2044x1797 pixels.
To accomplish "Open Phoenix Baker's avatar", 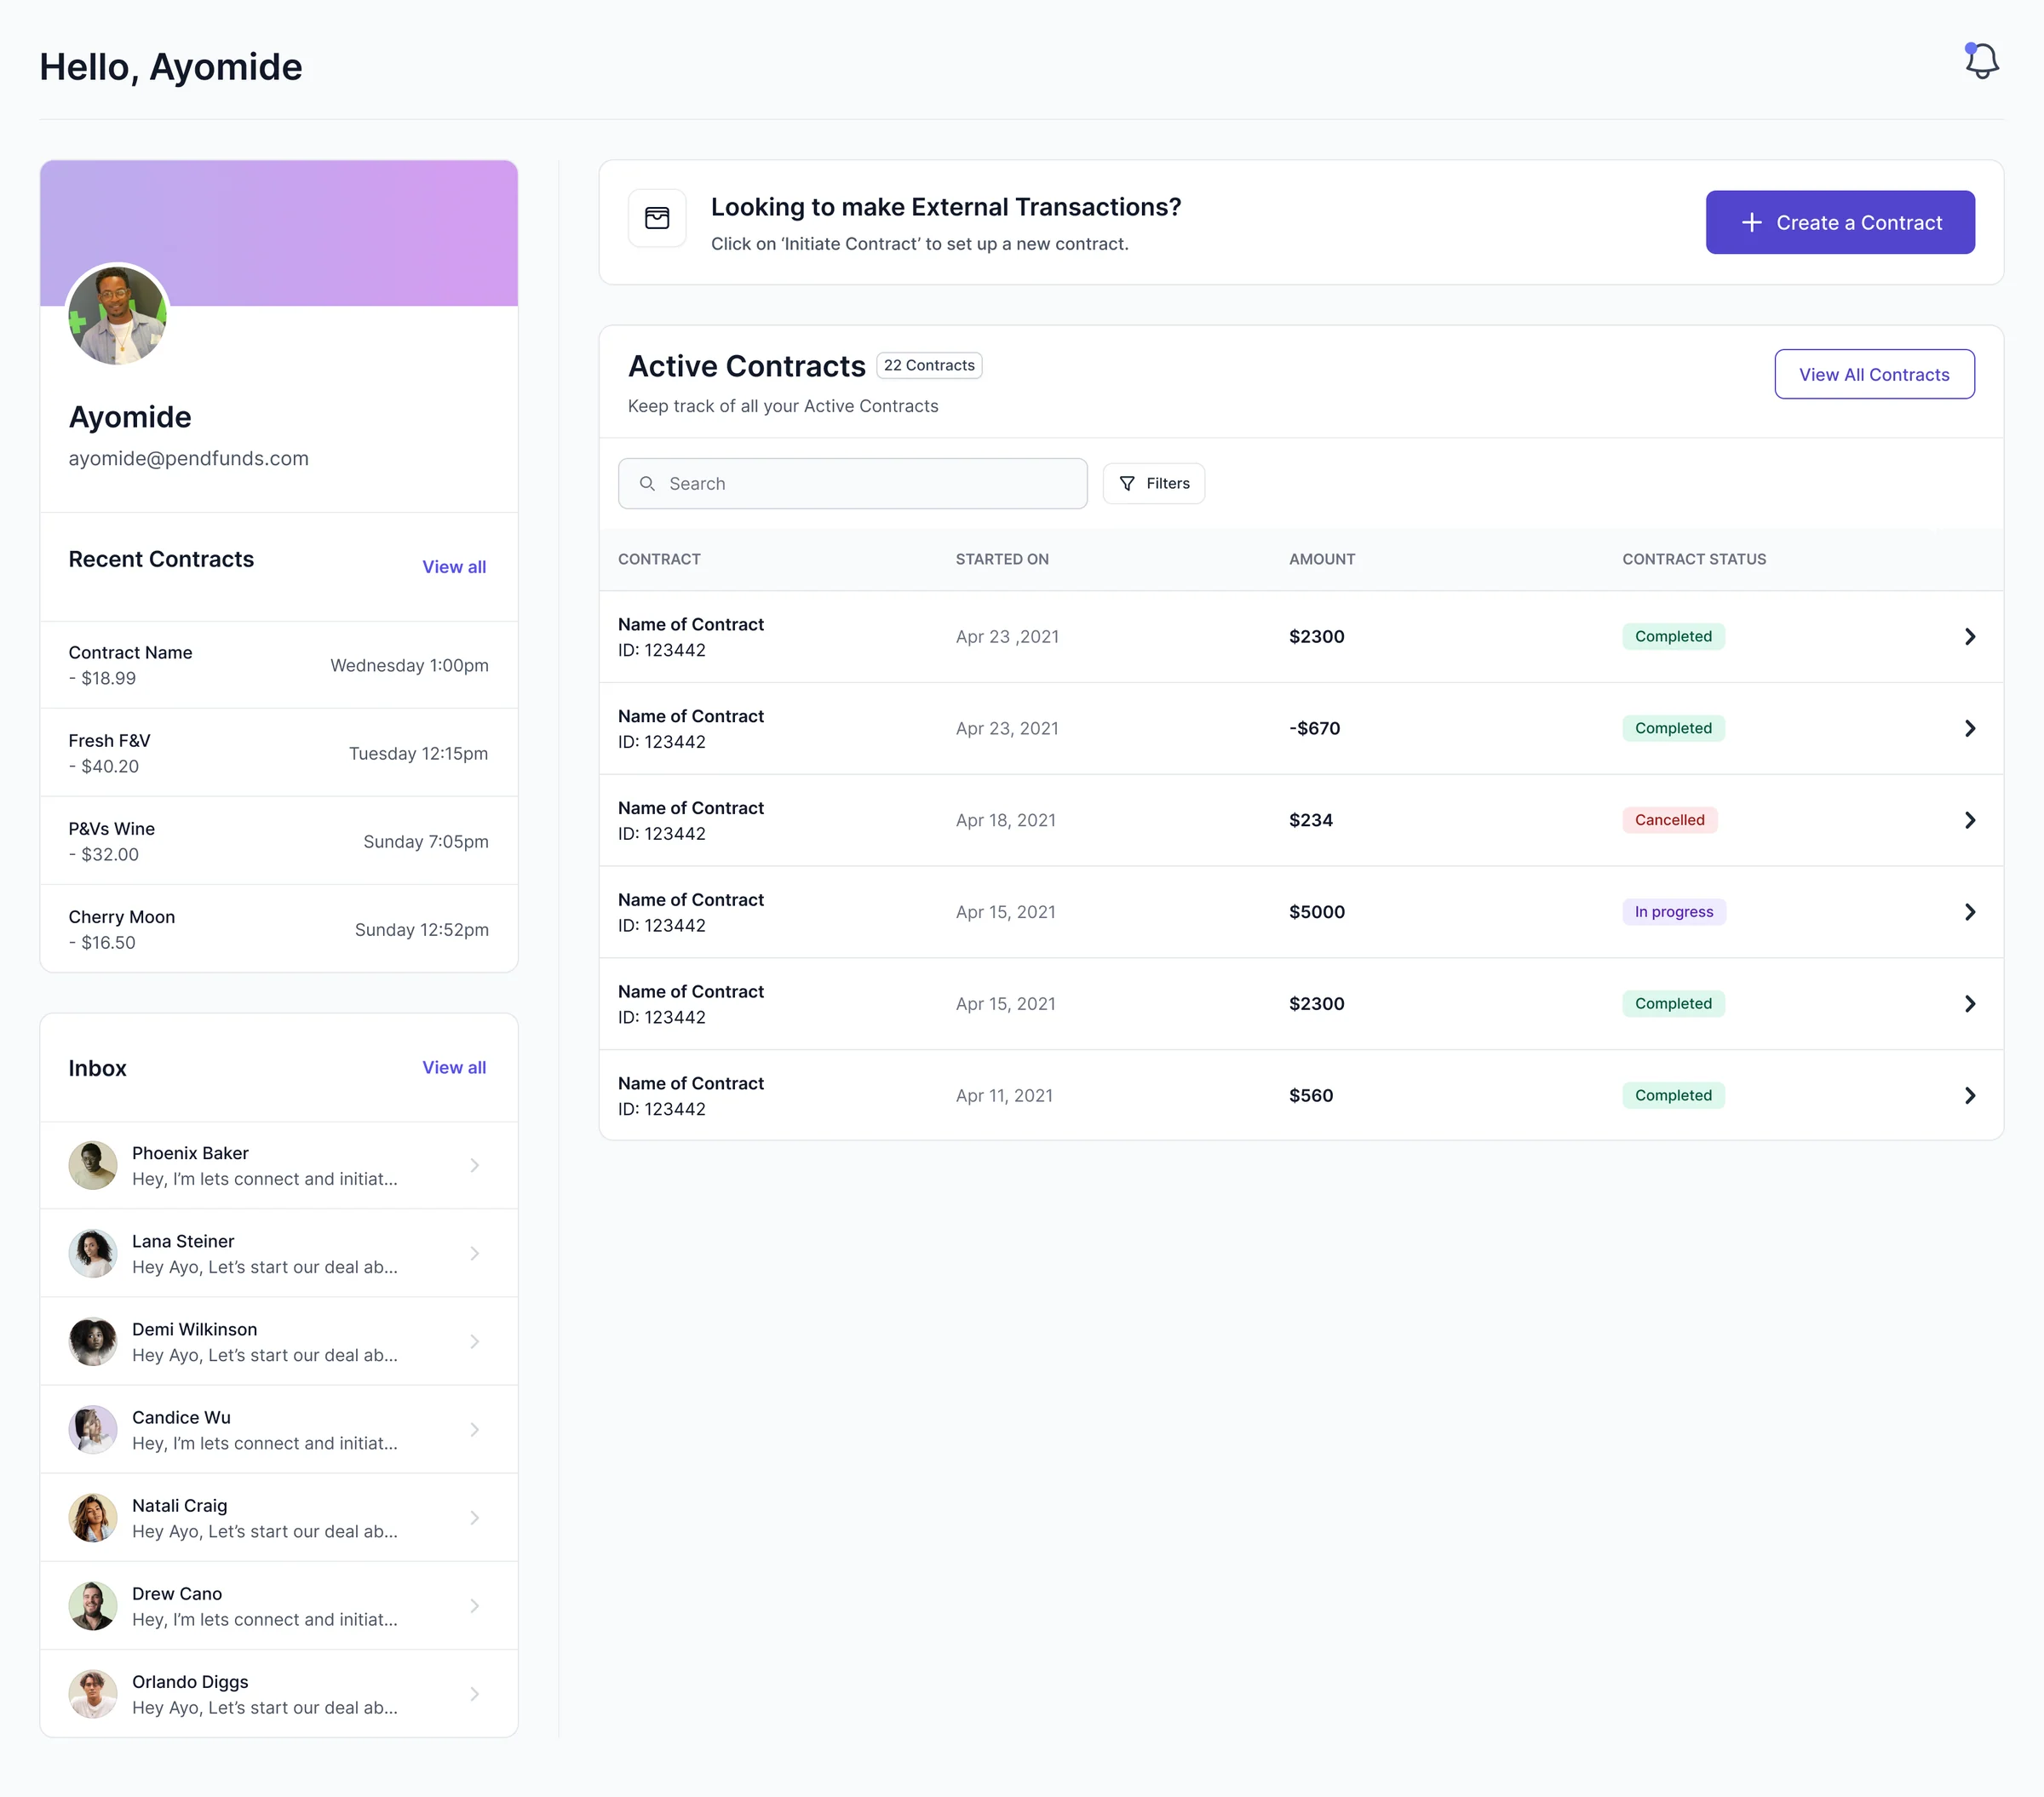I will [x=93, y=1166].
